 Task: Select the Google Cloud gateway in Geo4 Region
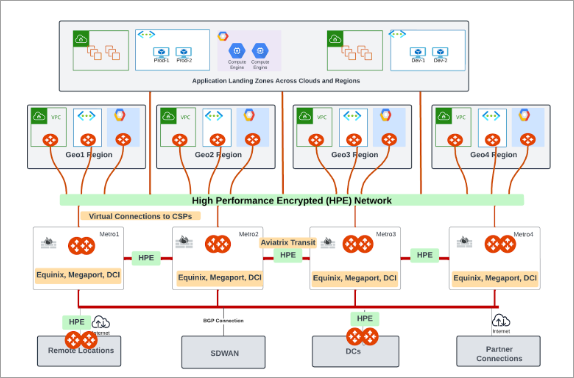click(x=528, y=139)
